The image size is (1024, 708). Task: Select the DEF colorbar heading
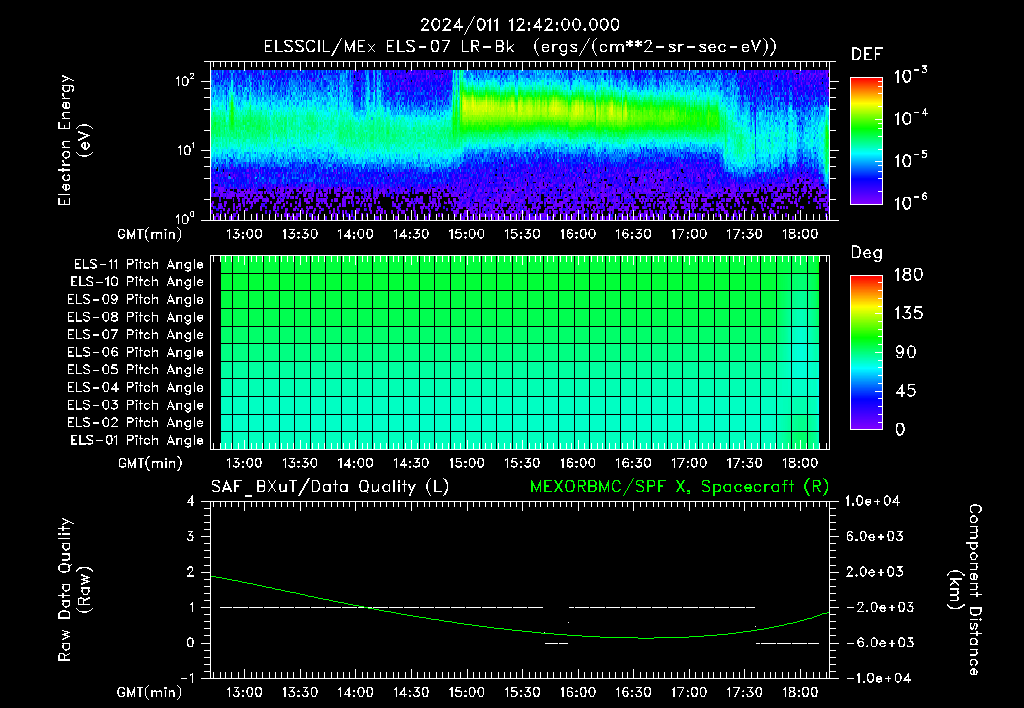point(867,54)
